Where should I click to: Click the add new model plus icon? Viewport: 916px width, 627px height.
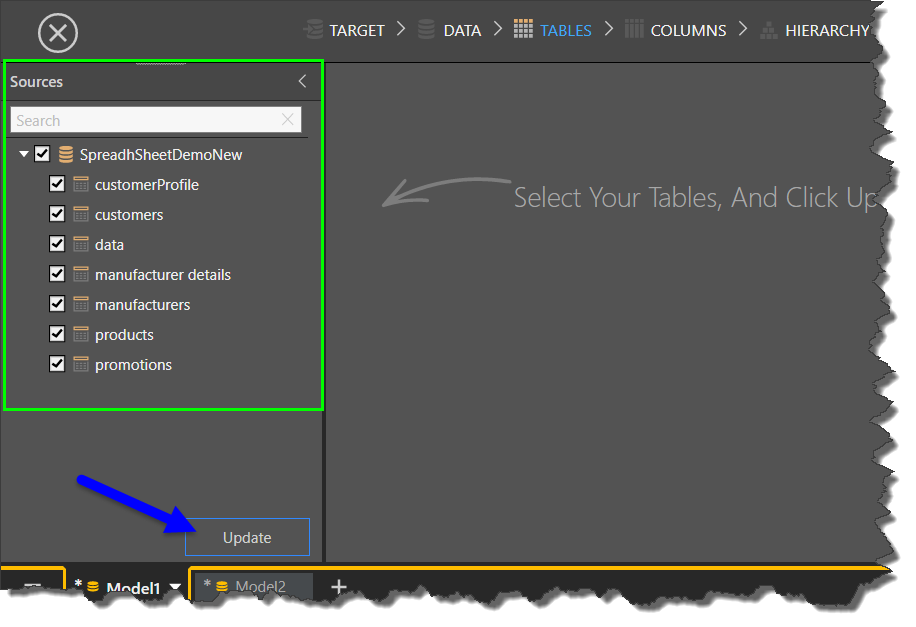338,587
